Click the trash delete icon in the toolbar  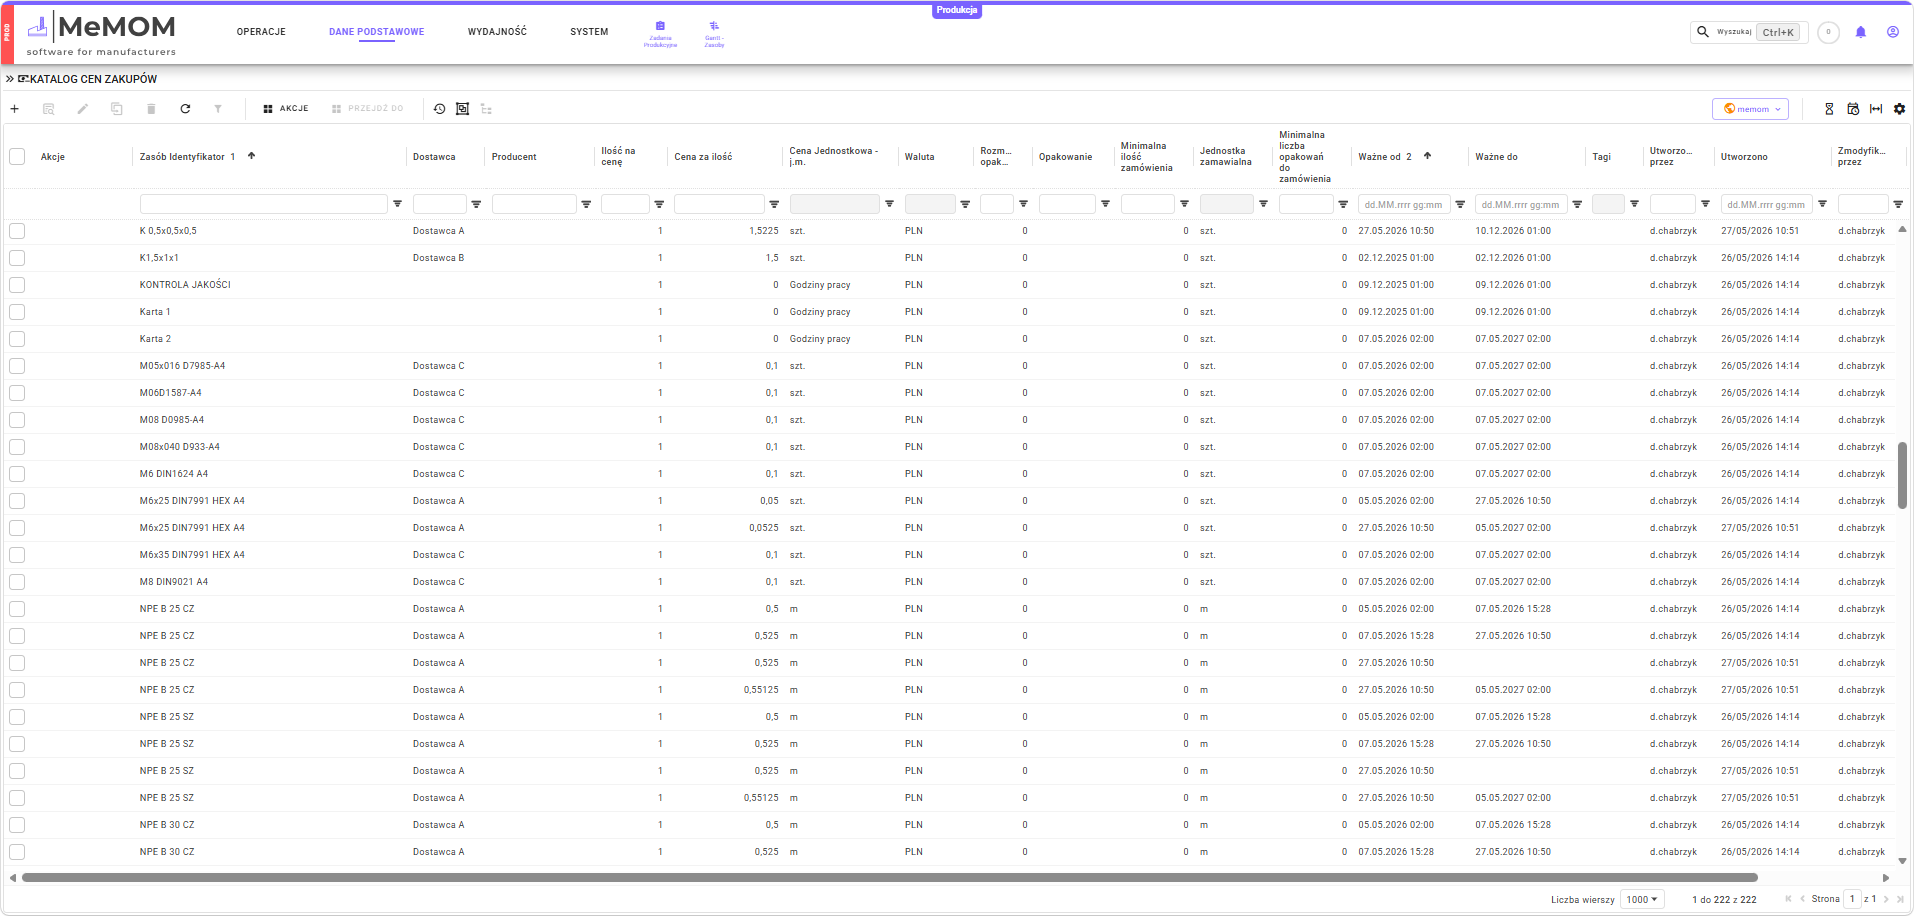[x=151, y=109]
